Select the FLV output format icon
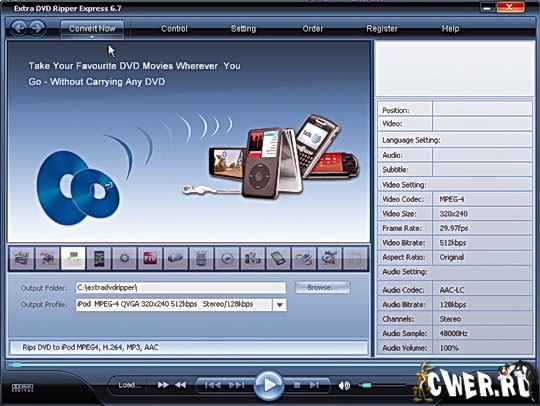The height and width of the screenshot is (406, 540). pos(150,258)
